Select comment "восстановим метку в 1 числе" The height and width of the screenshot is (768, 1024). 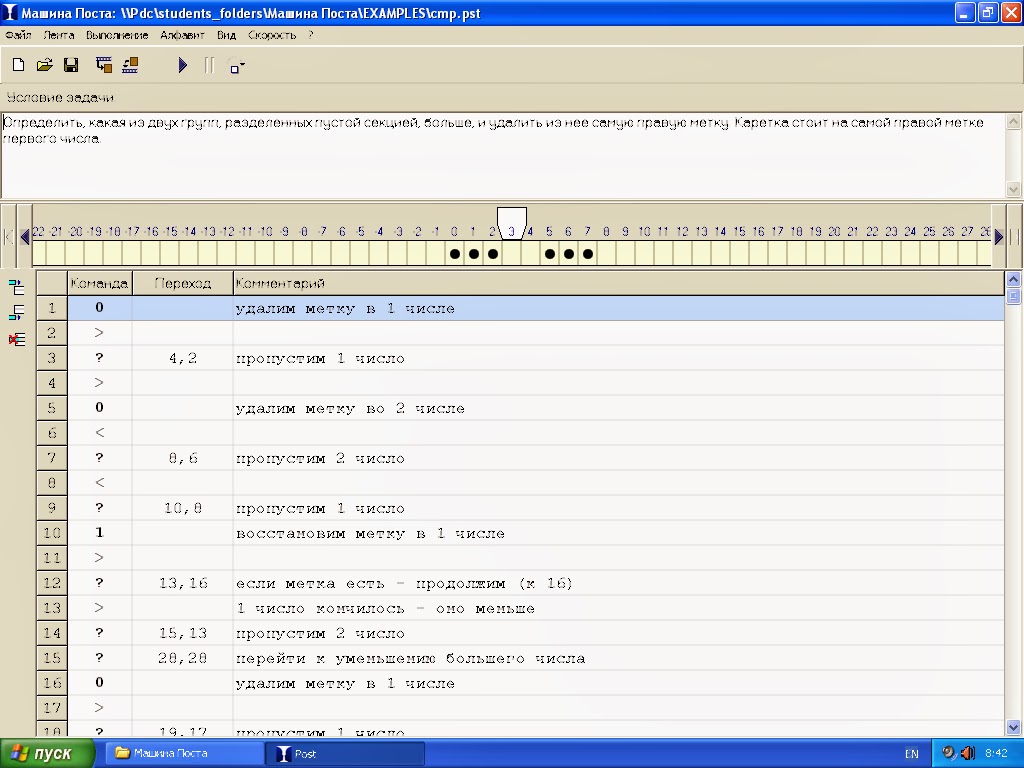[370, 534]
